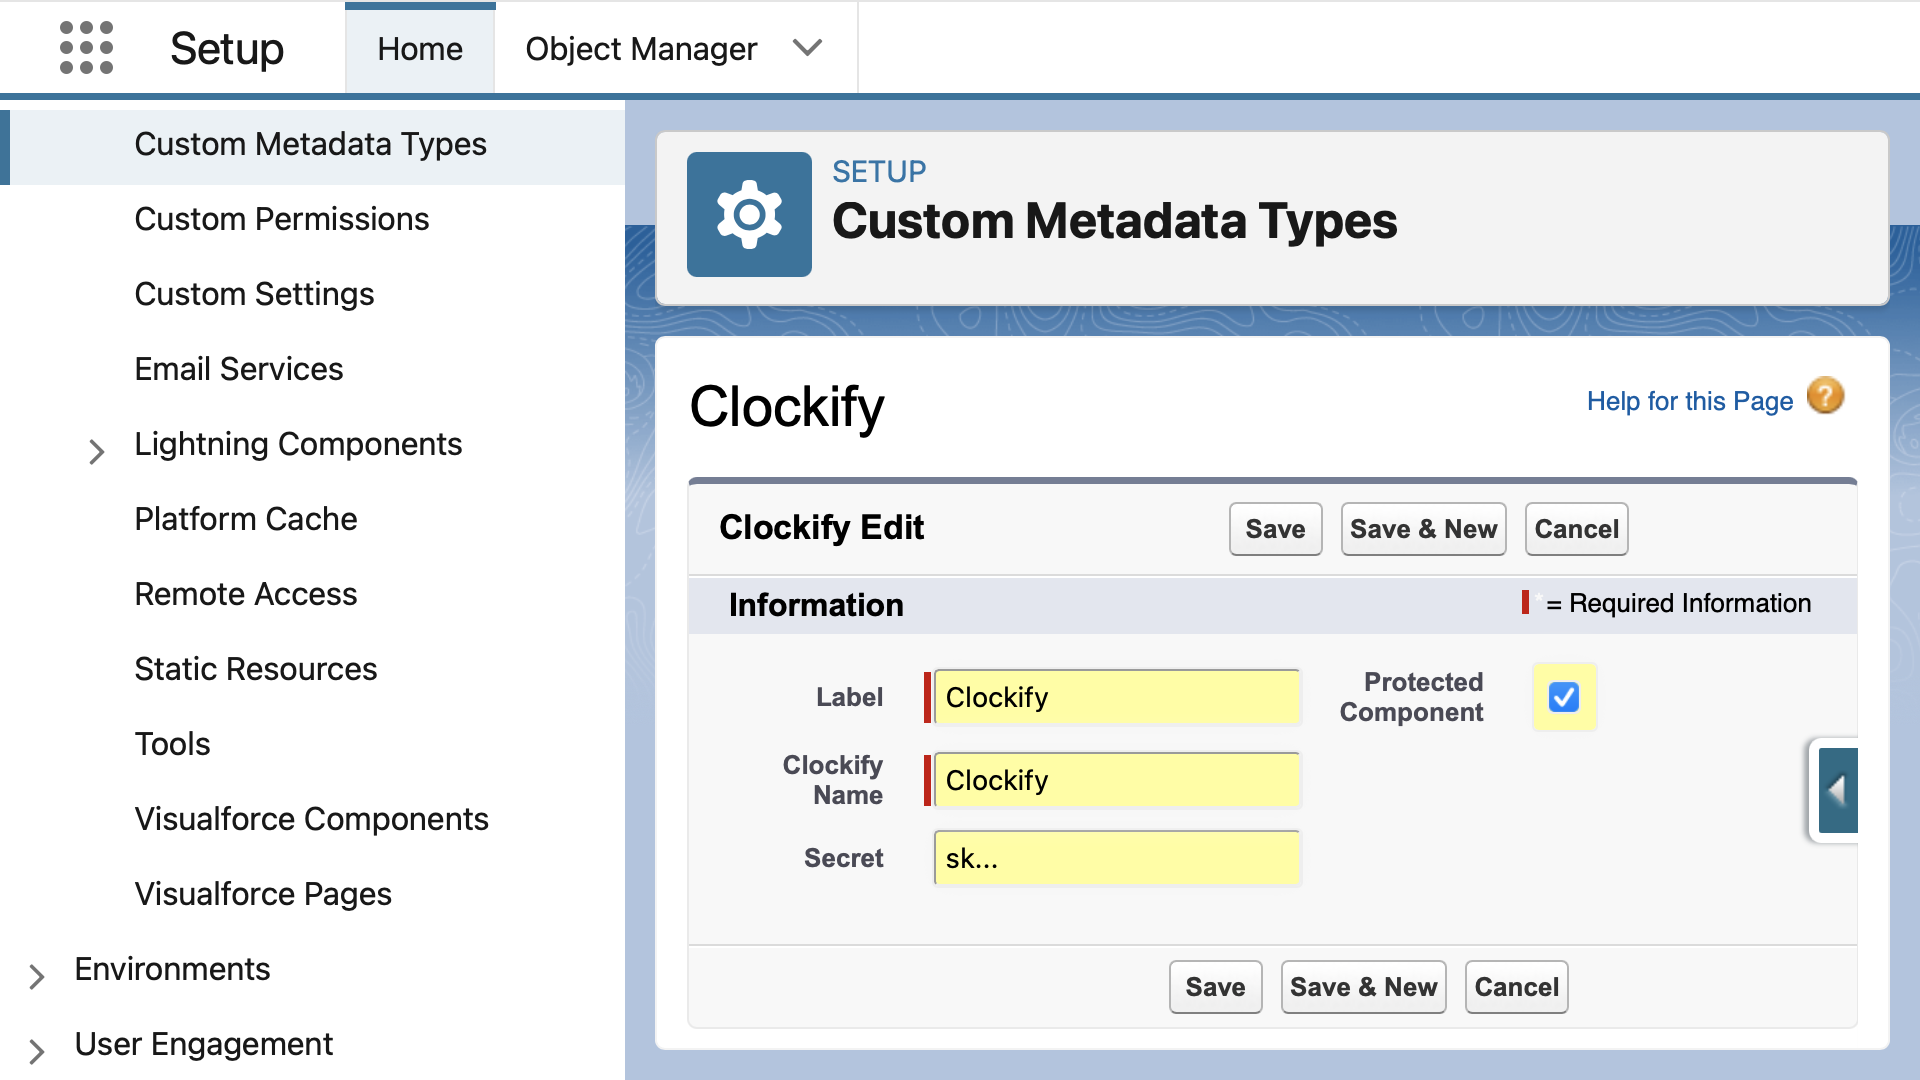The image size is (1920, 1080).
Task: Open the Help for this Page link
Action: point(1690,401)
